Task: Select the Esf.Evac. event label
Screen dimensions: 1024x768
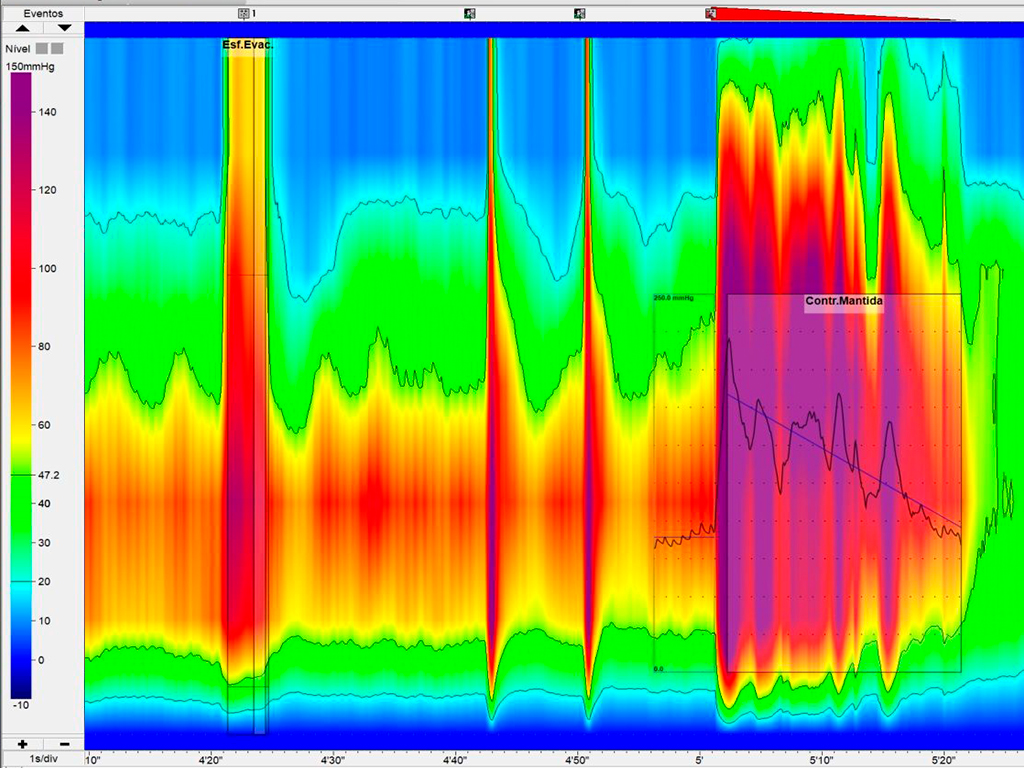Action: [x=247, y=45]
